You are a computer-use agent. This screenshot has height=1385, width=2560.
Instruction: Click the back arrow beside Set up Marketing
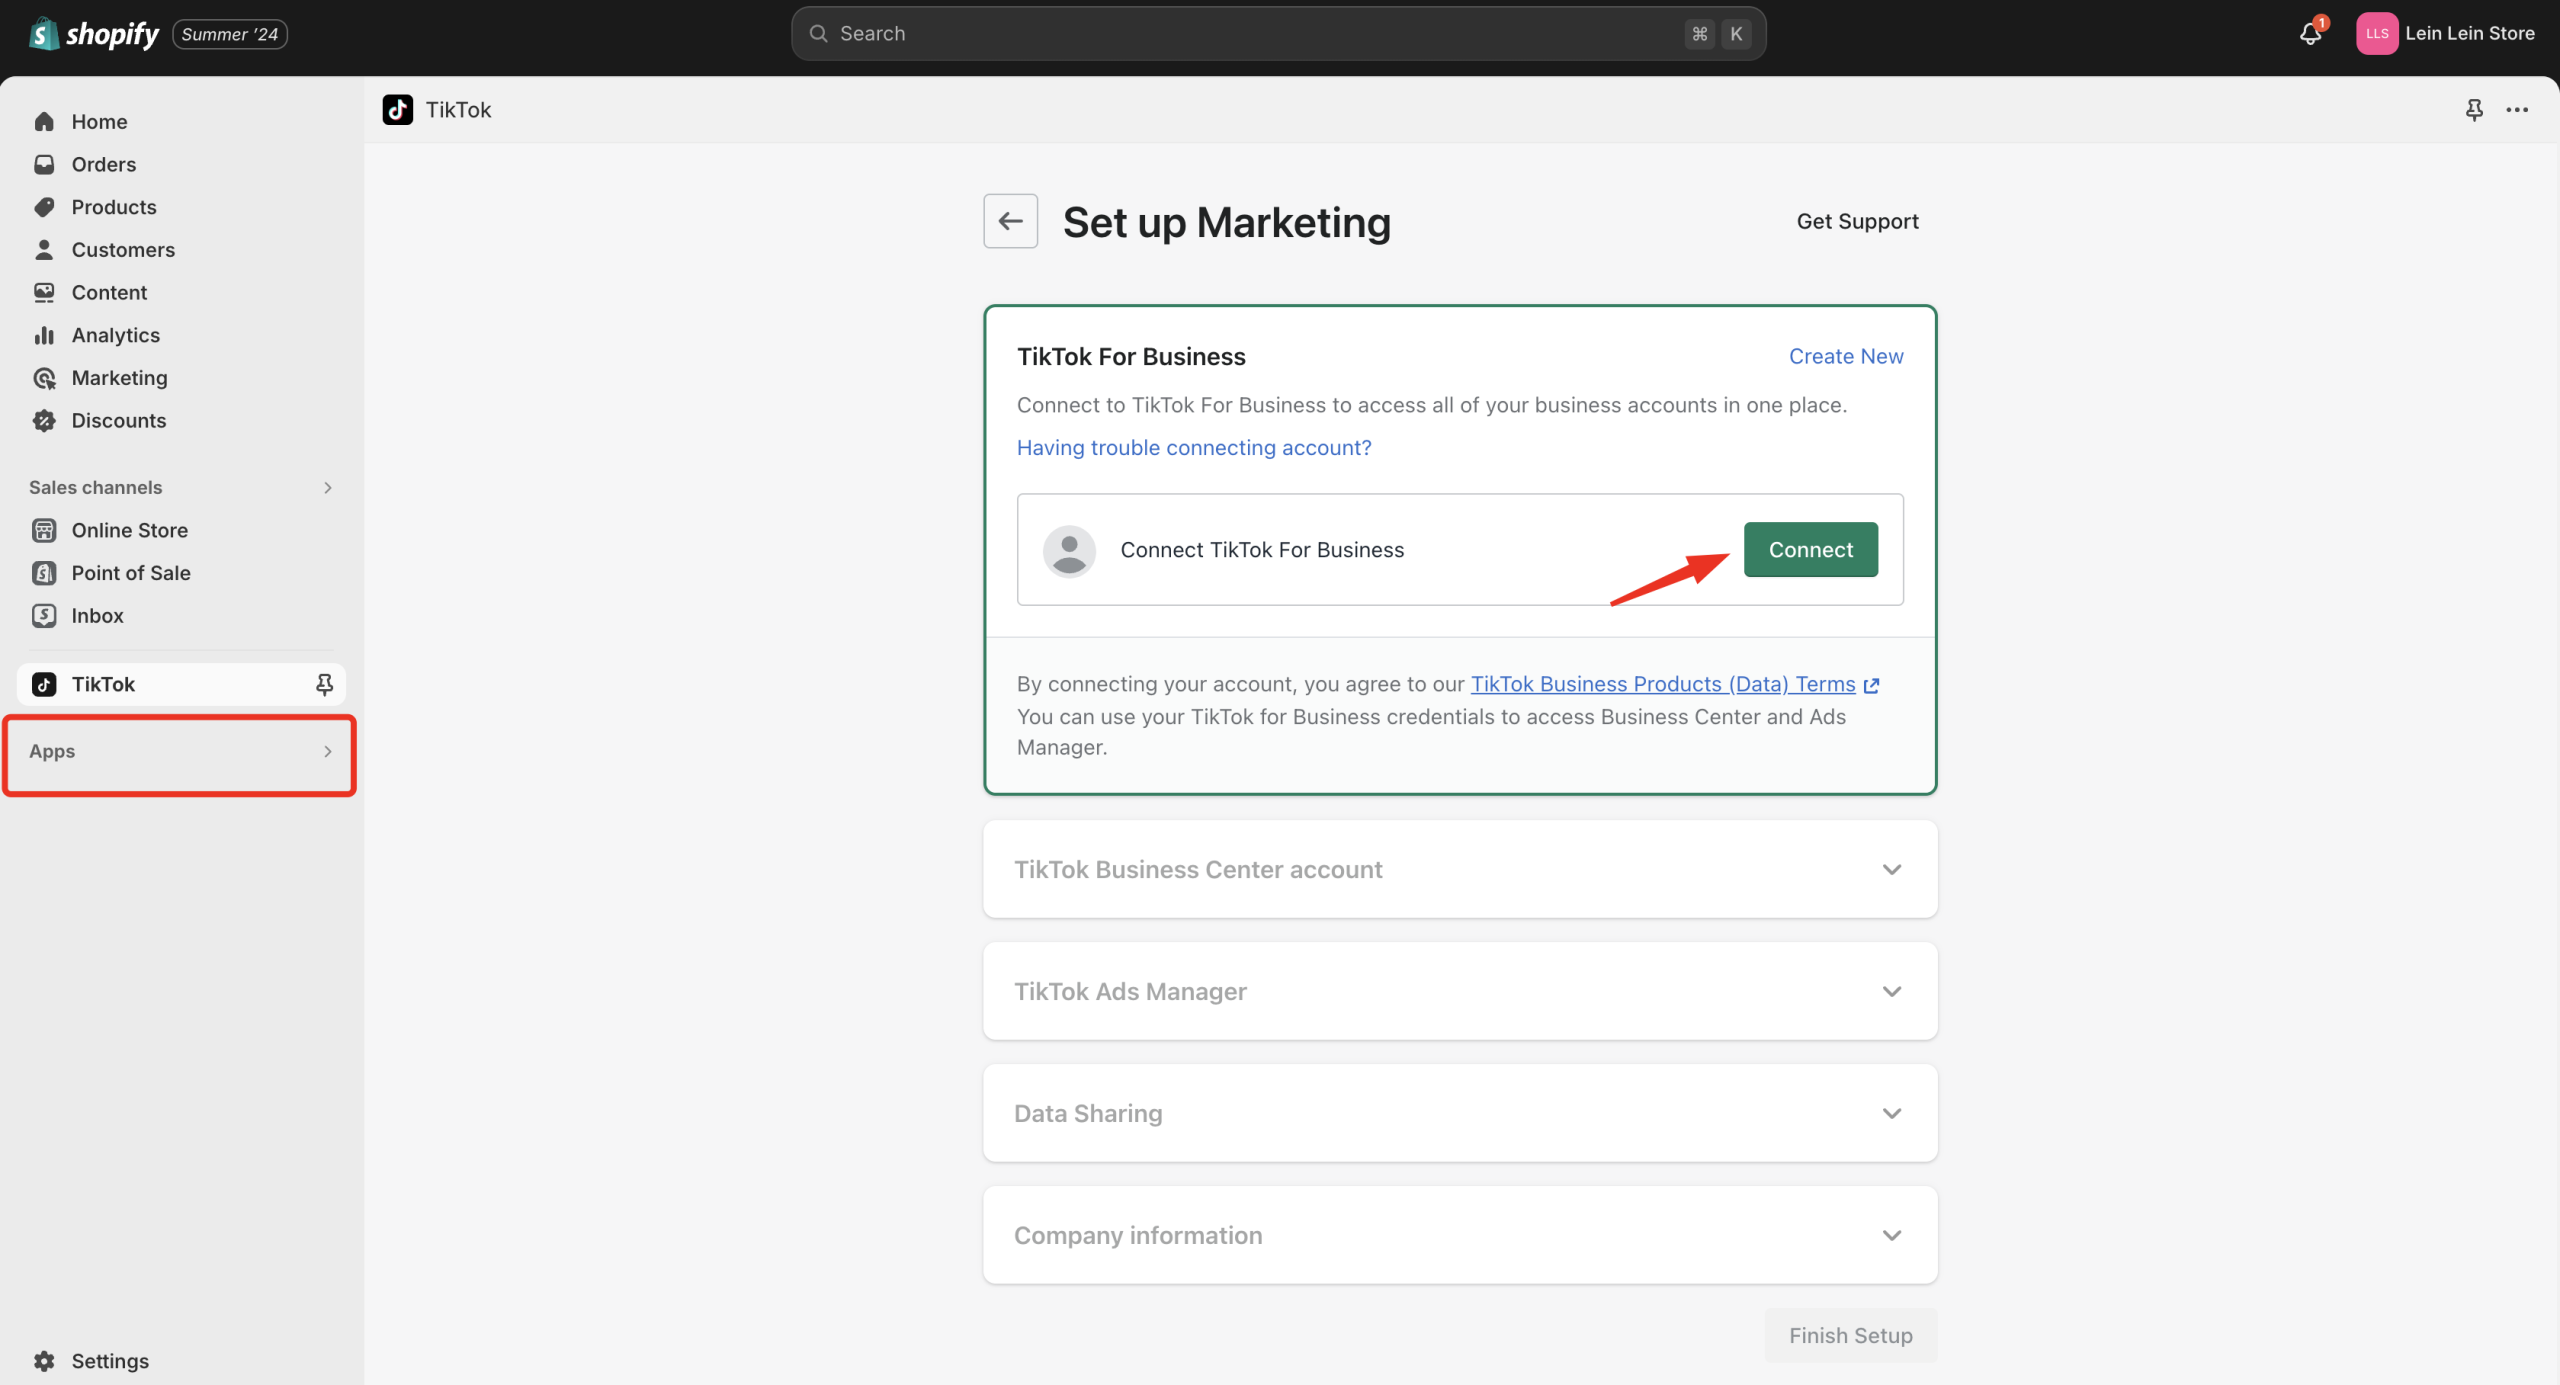(x=1010, y=221)
